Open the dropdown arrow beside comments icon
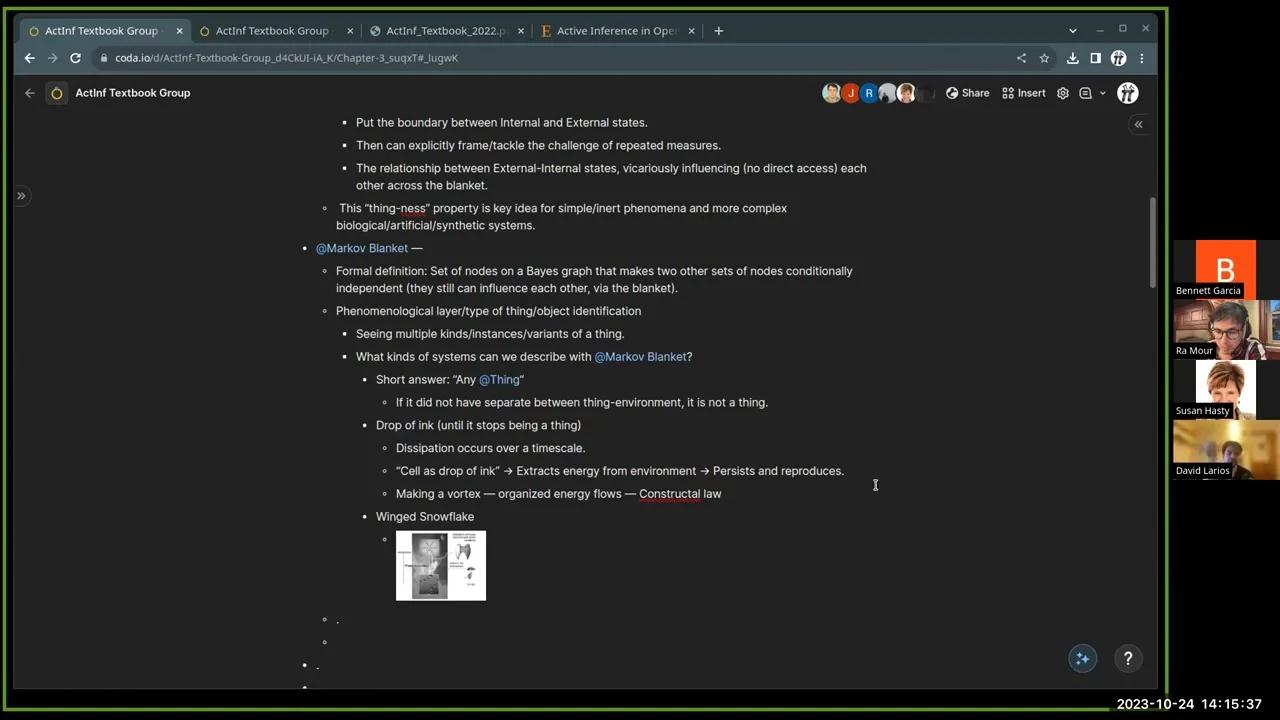This screenshot has width=1280, height=720. tap(1103, 93)
